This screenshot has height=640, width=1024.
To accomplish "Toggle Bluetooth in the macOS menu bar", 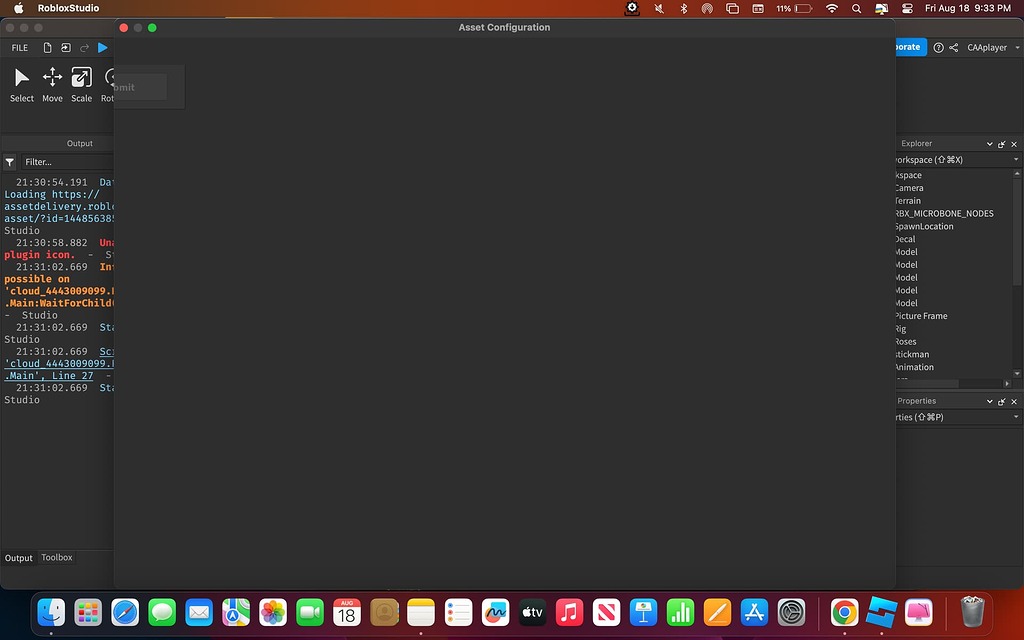I will point(682,8).
